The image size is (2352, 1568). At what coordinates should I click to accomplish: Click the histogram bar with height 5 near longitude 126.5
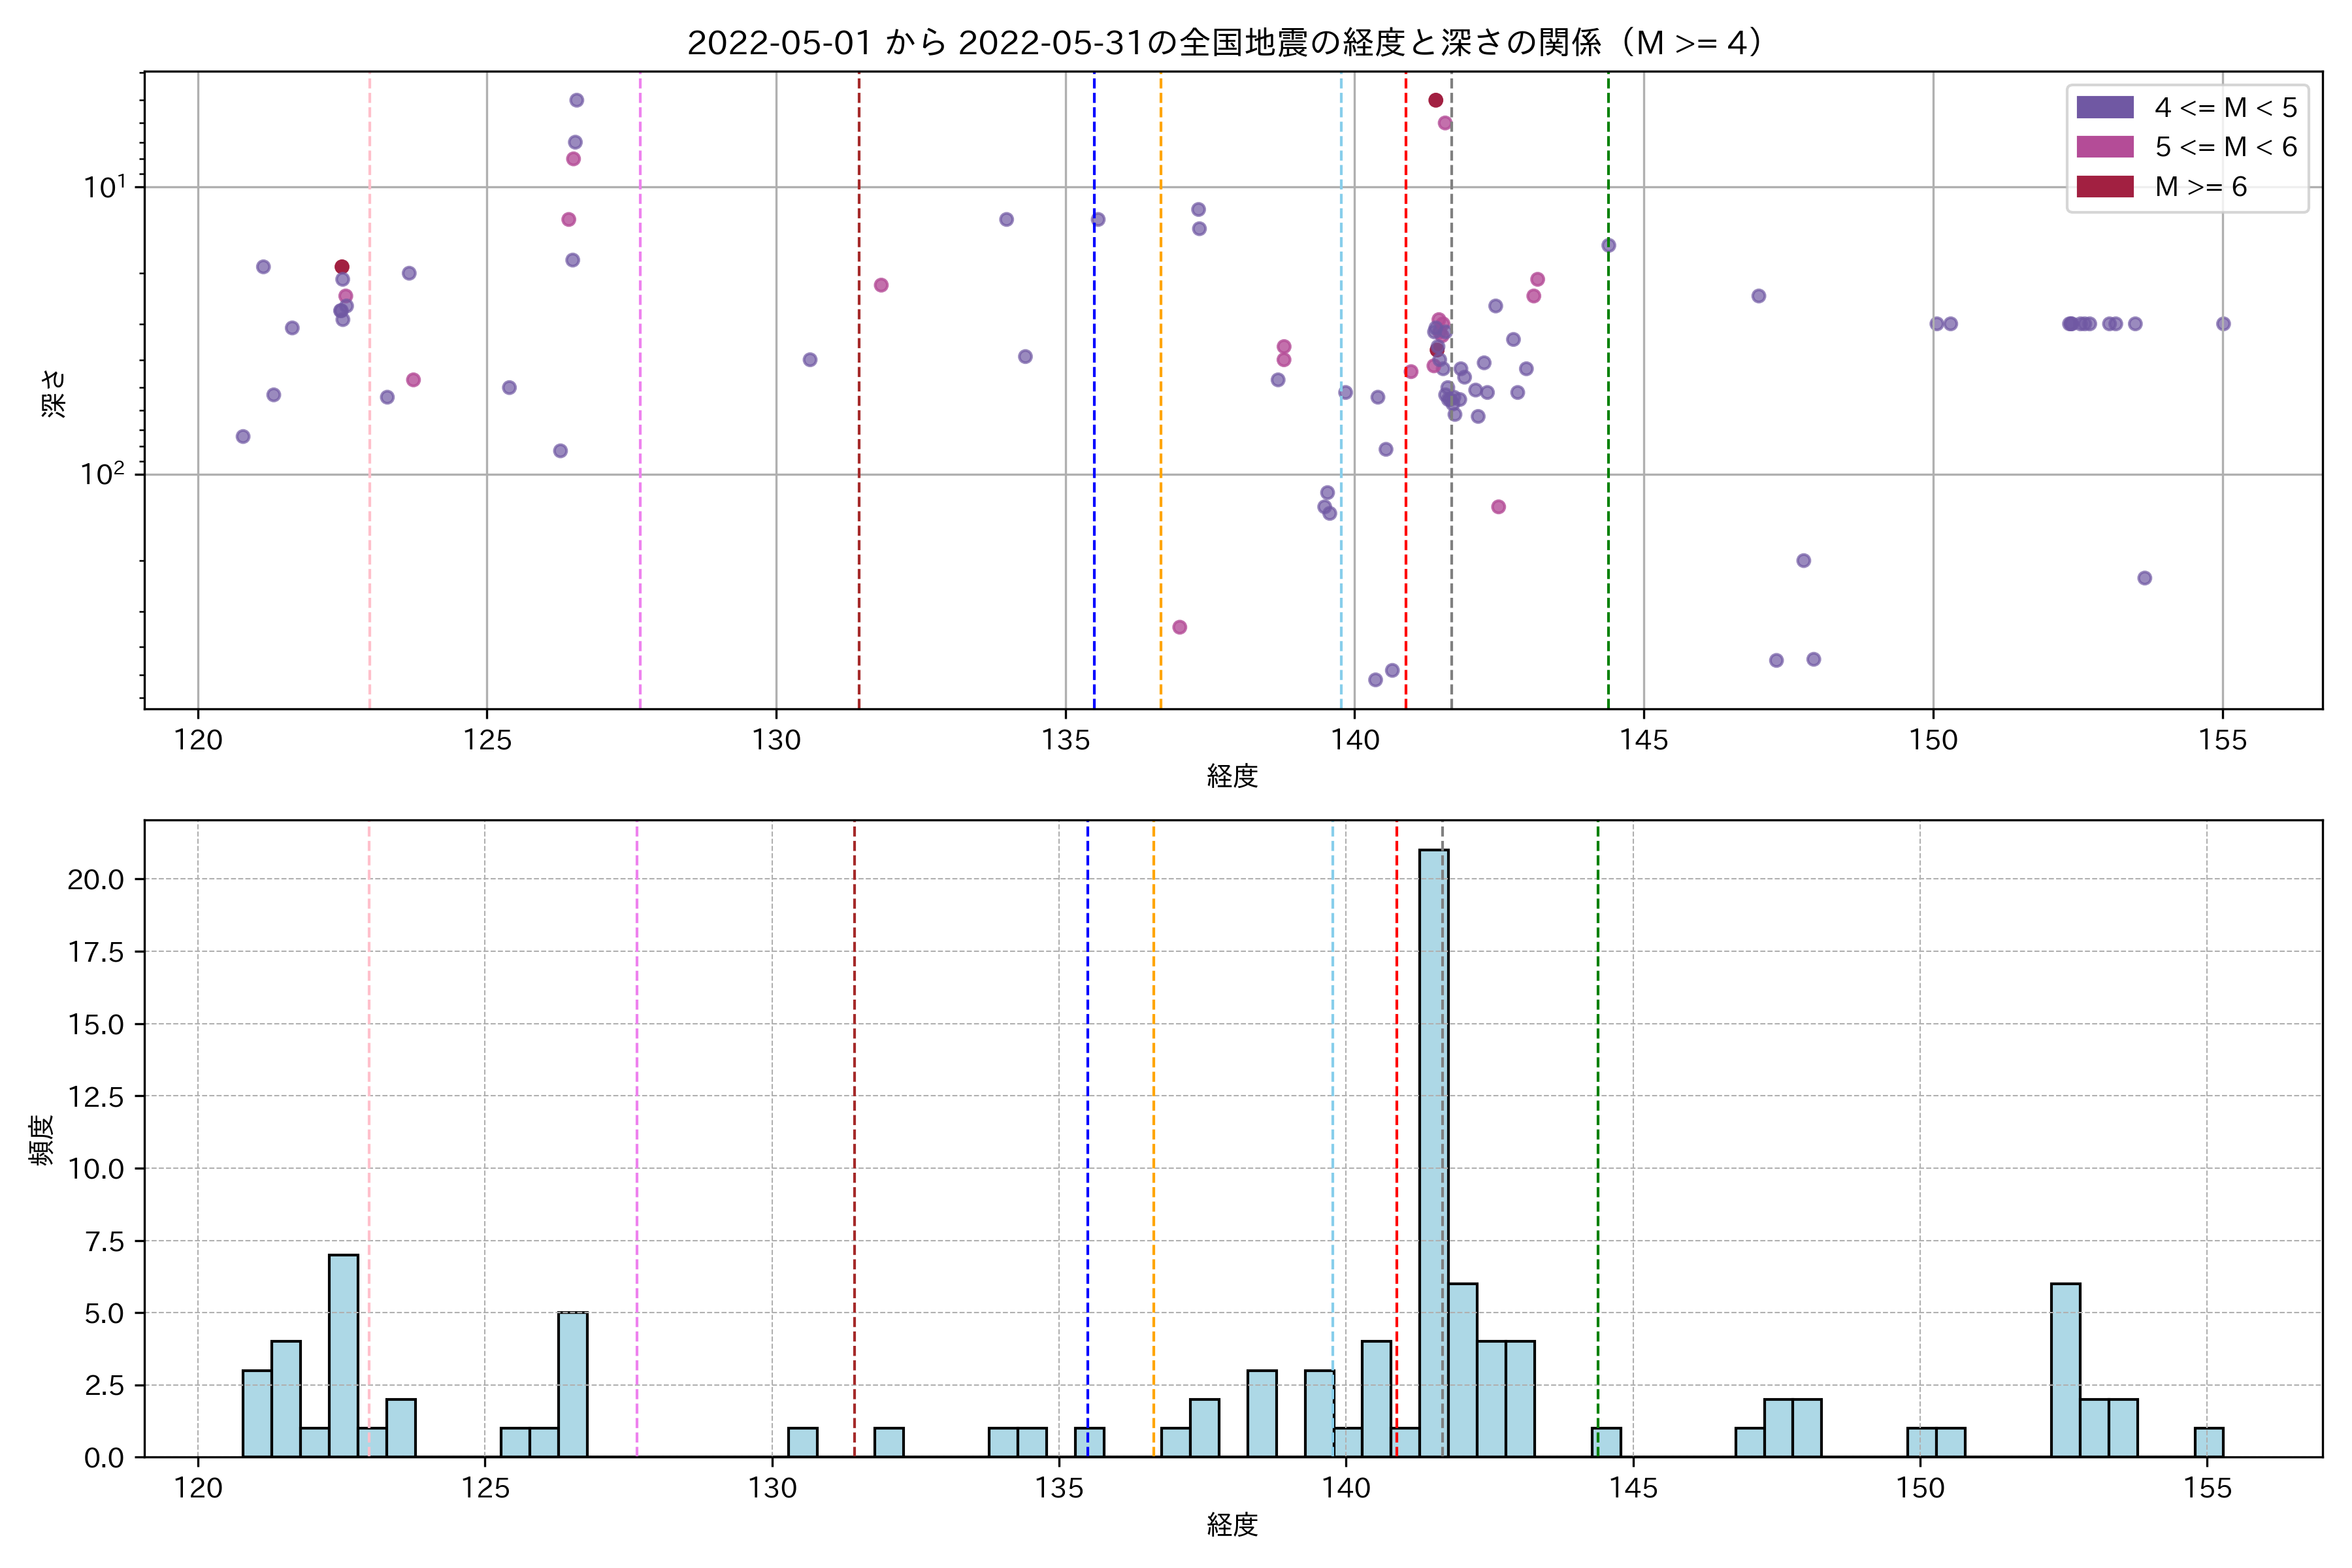click(x=573, y=1384)
